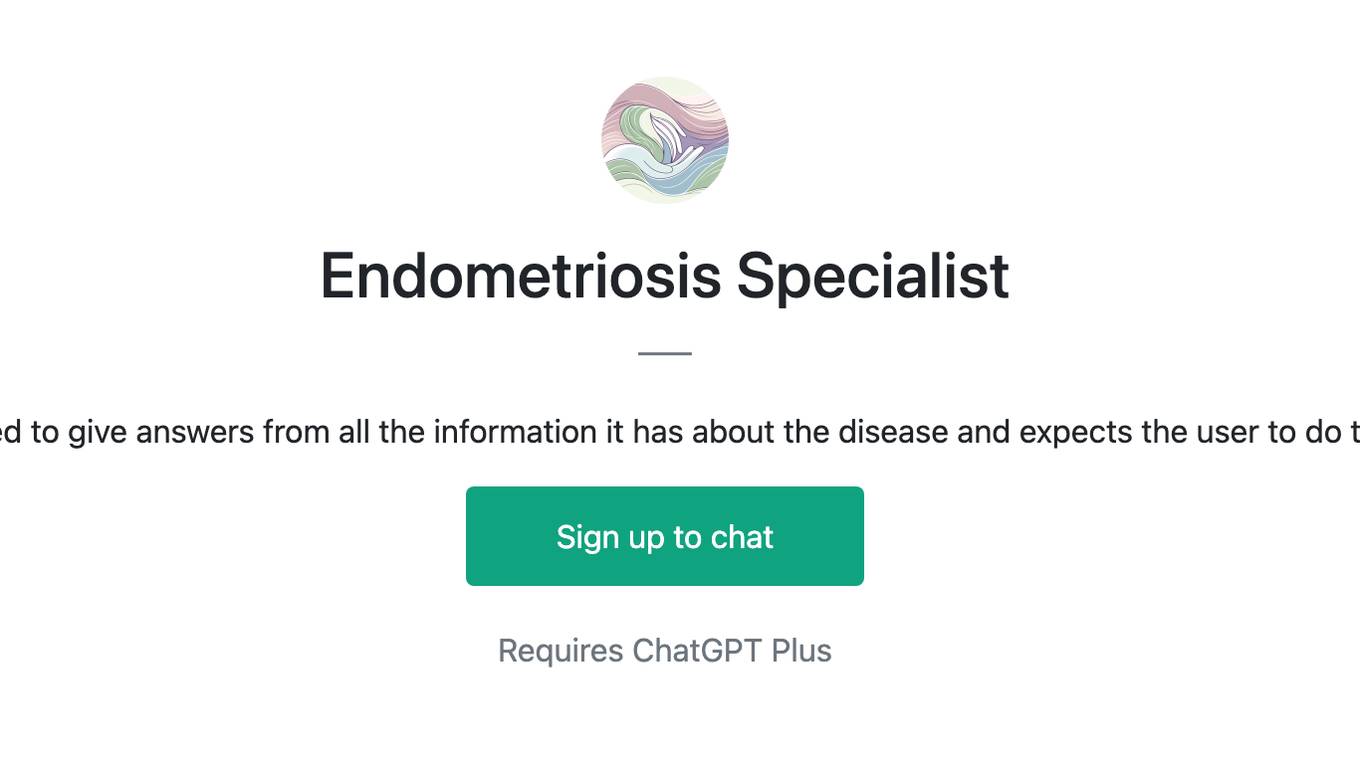
Task: Click the word 'Requires' in the footer note
Action: pos(561,651)
